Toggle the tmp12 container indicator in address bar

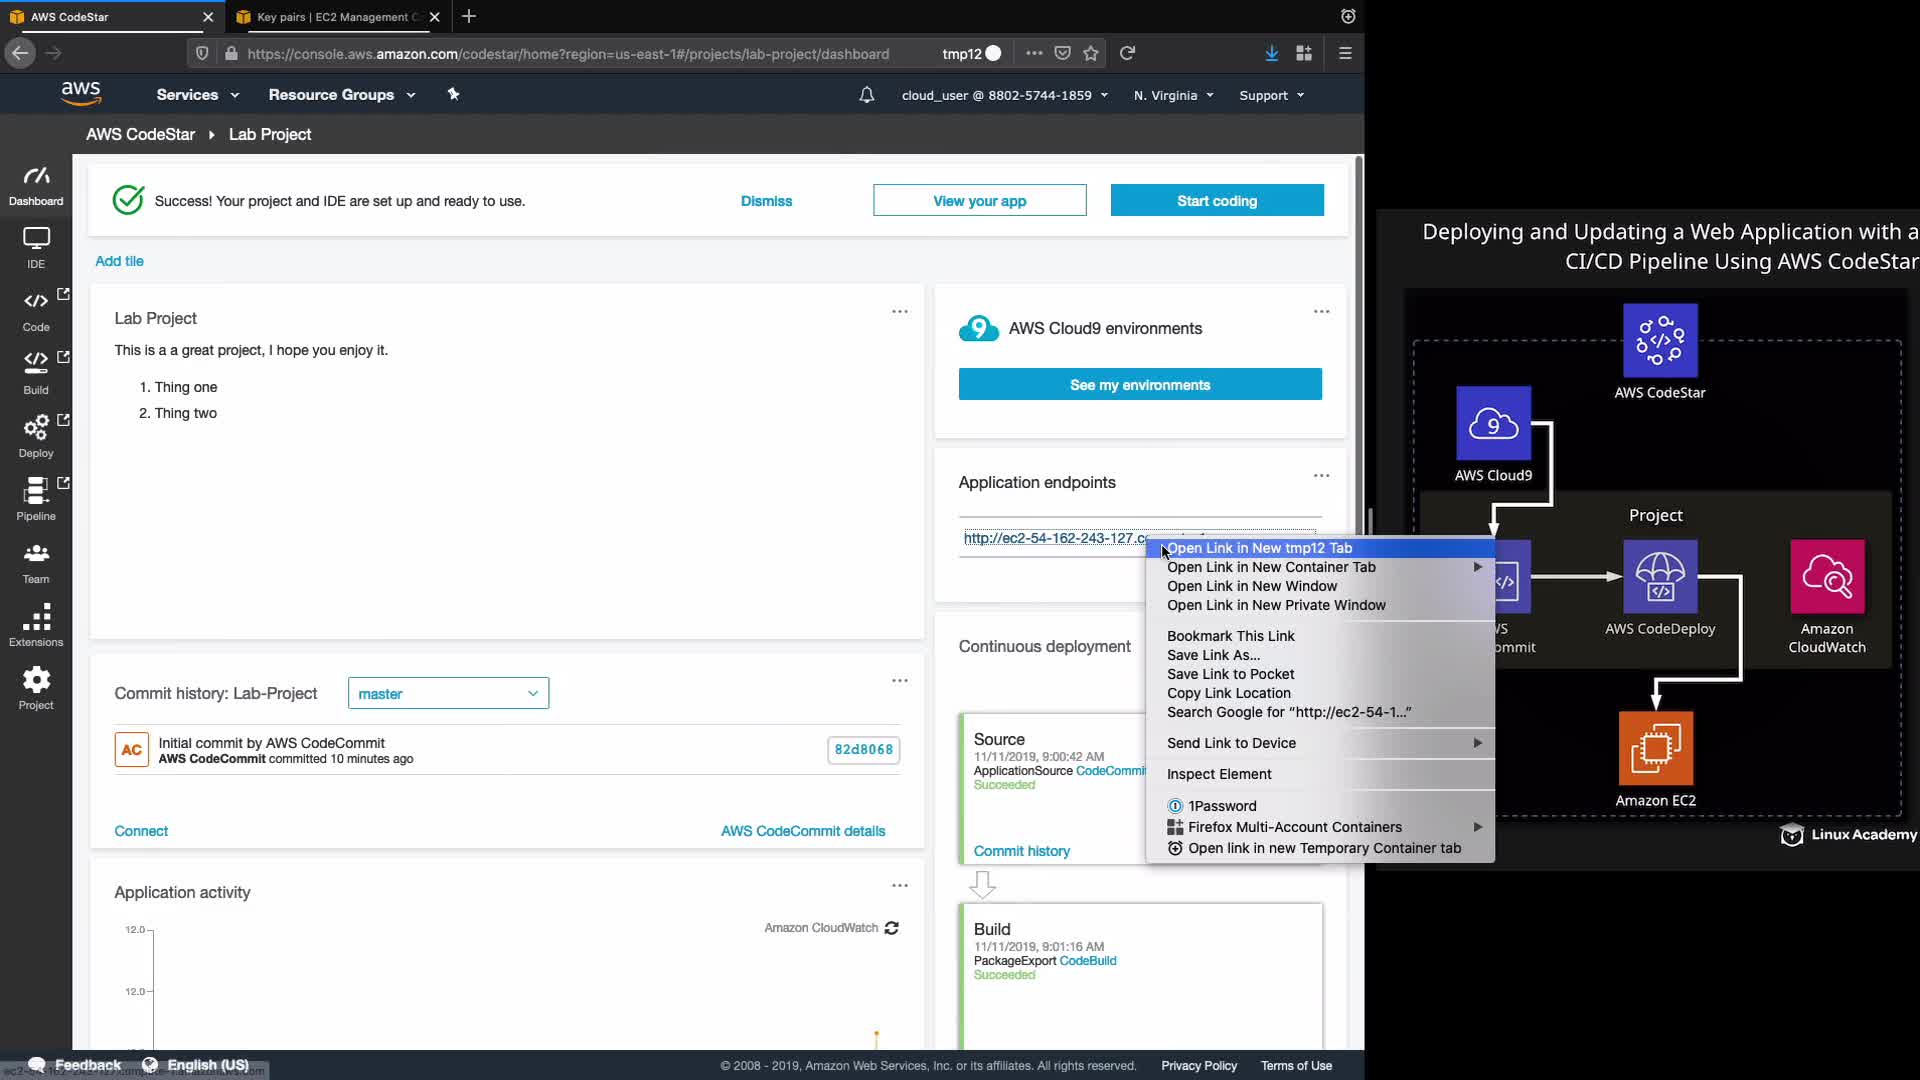coord(971,54)
